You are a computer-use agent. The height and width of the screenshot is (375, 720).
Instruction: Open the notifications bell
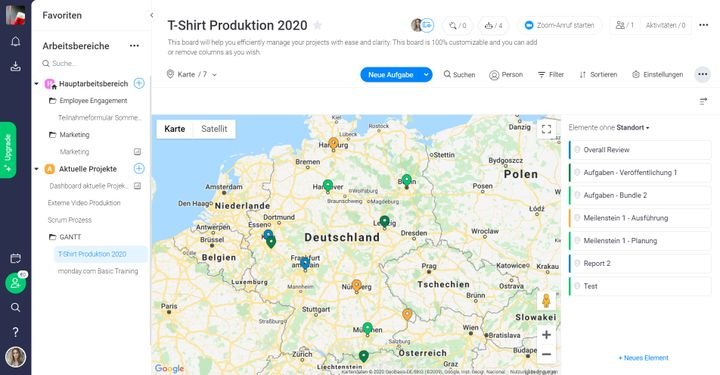point(15,42)
